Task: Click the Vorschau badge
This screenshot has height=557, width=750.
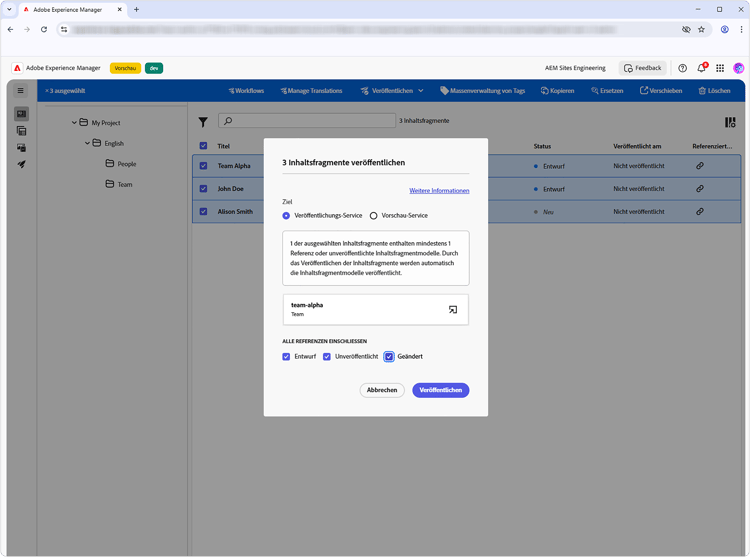Action: click(x=125, y=68)
